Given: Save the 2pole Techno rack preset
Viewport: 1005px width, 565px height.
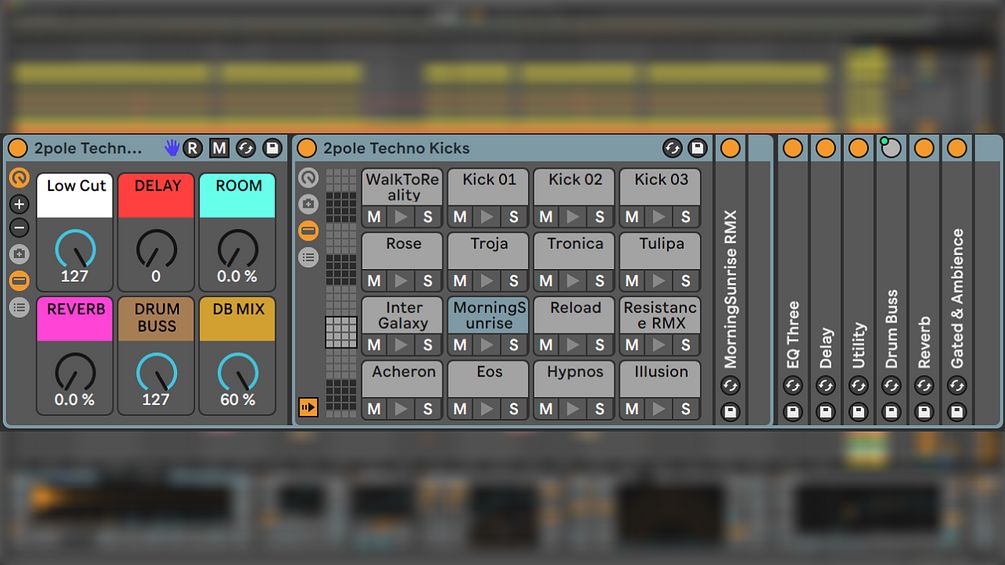Looking at the screenshot, I should coord(272,148).
